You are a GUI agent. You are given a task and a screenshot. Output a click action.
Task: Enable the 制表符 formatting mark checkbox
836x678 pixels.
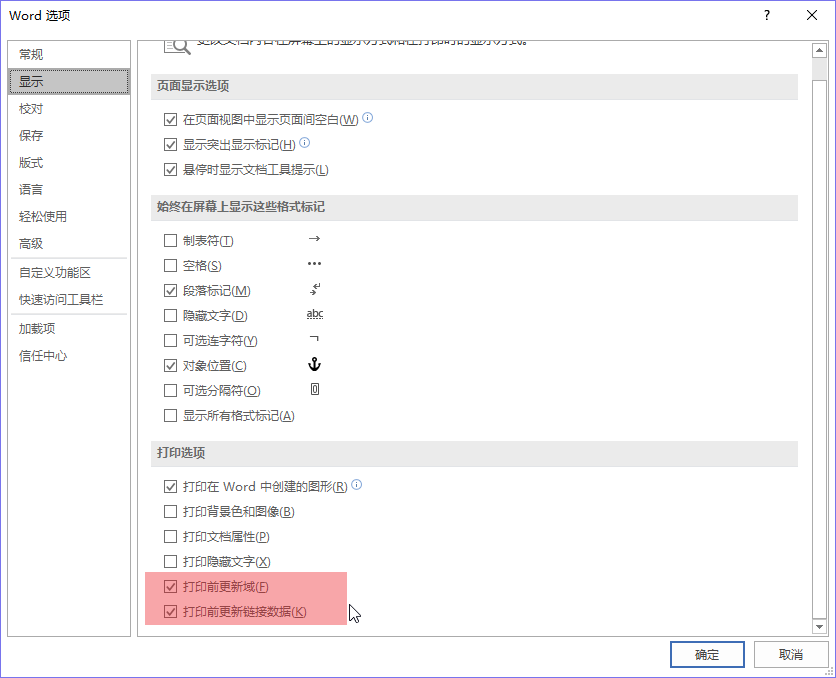[170, 240]
